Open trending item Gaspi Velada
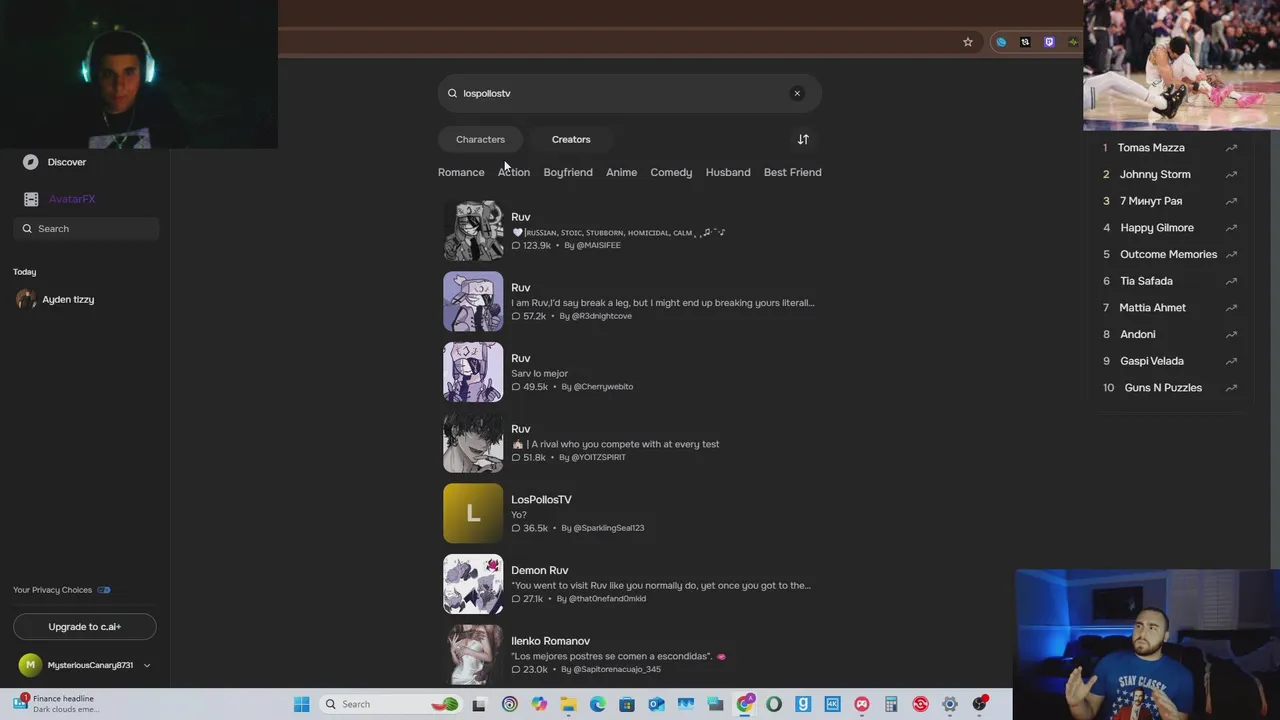 [x=1151, y=361]
